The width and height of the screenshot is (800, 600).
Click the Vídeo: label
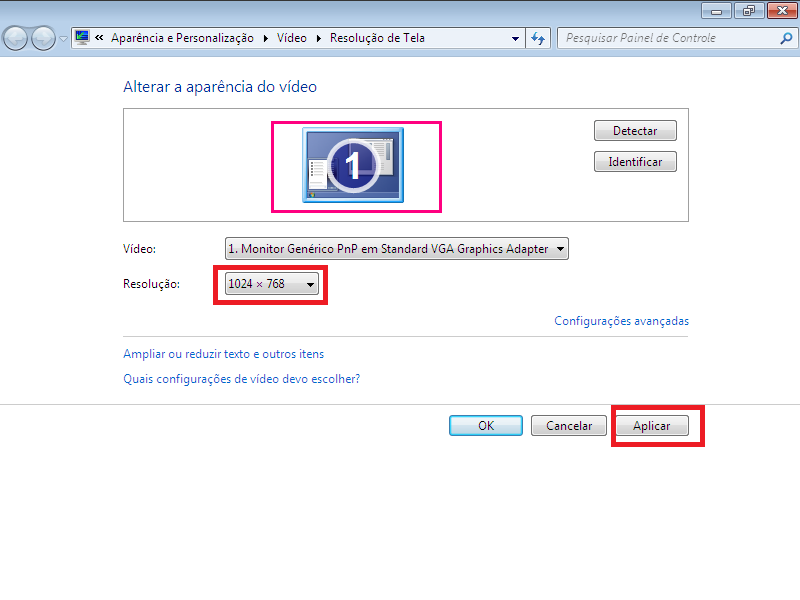coord(139,249)
